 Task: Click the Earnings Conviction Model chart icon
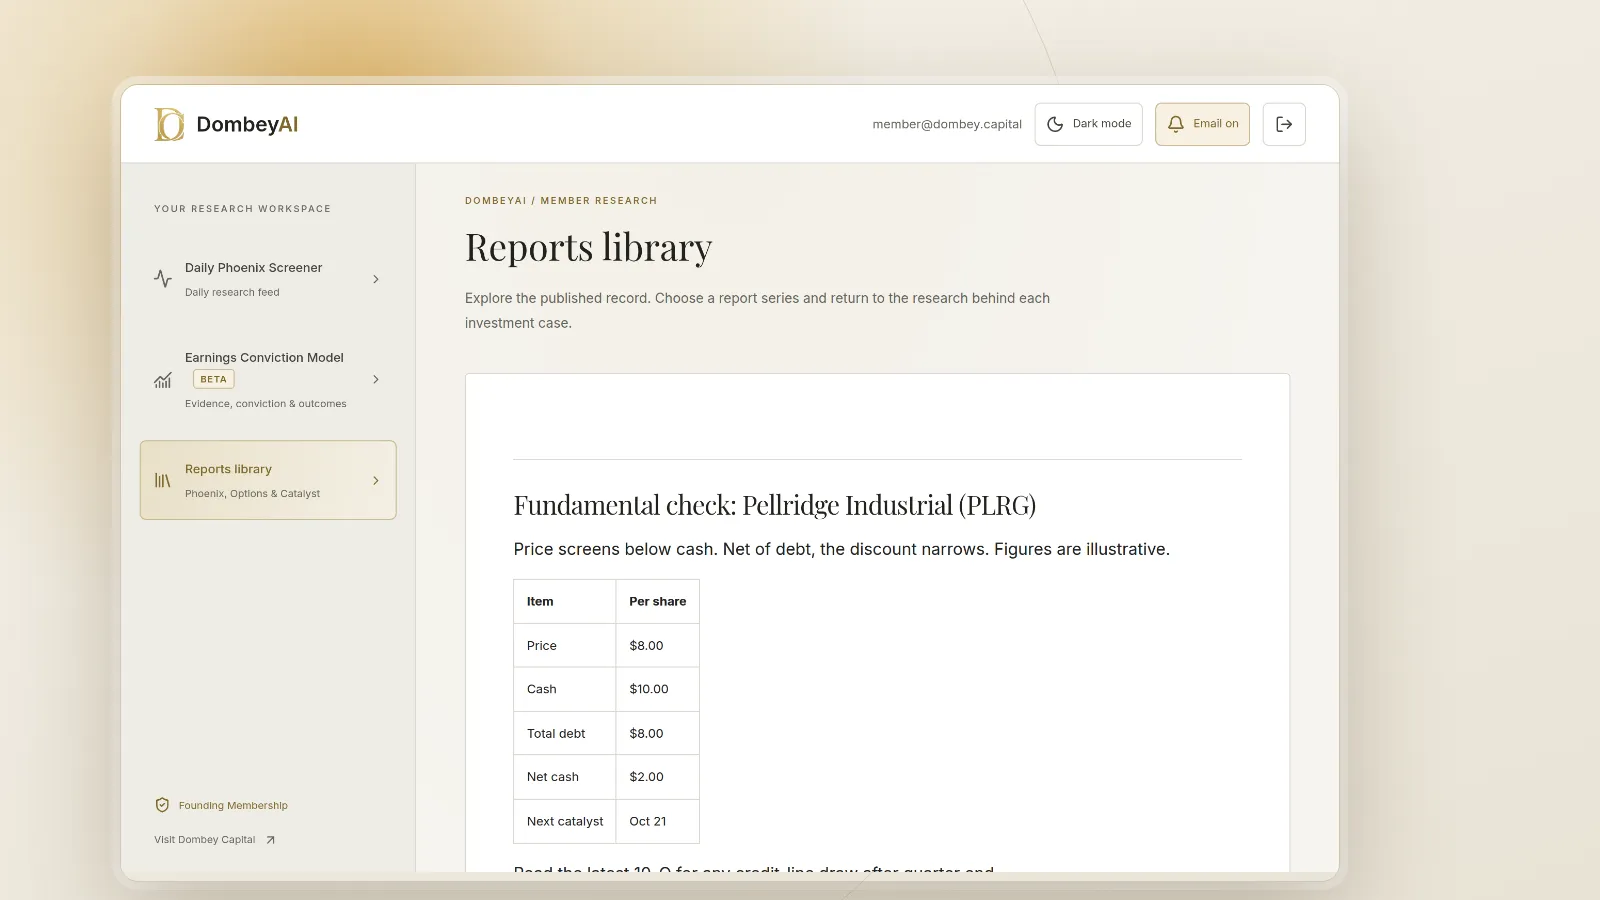click(x=163, y=380)
